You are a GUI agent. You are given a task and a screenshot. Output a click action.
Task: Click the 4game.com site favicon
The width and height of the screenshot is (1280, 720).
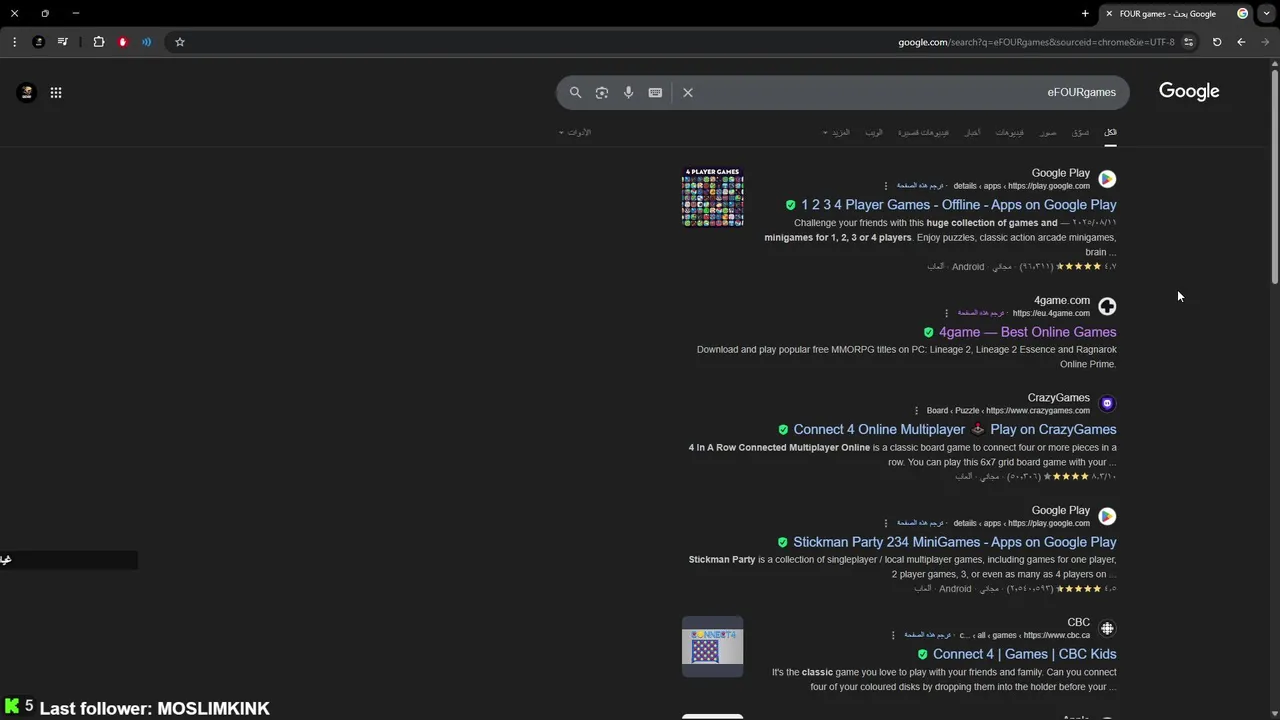pyautogui.click(x=1107, y=306)
